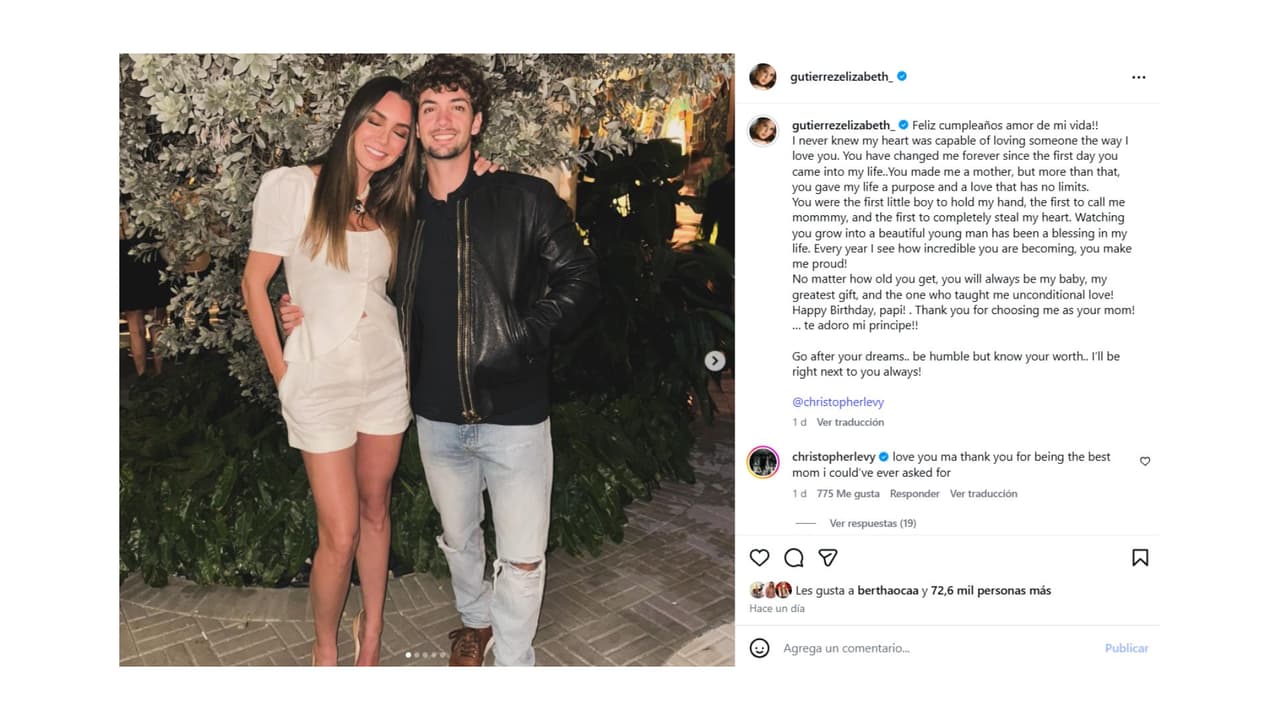Open the 72,6 mil personas más likes list
The height and width of the screenshot is (720, 1280).
991,591
